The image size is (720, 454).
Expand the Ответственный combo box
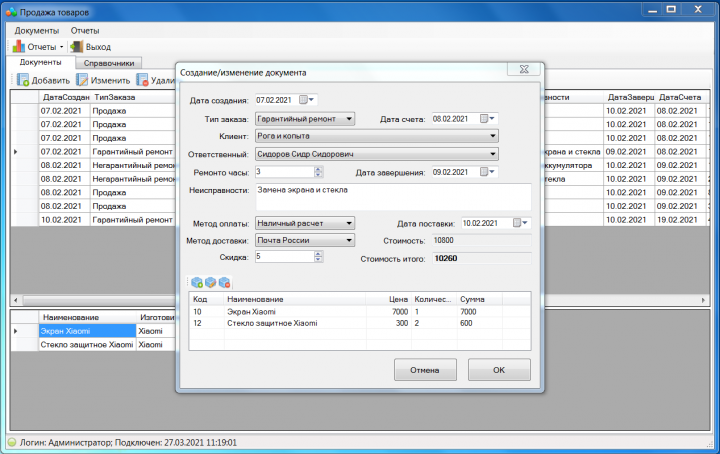493,154
